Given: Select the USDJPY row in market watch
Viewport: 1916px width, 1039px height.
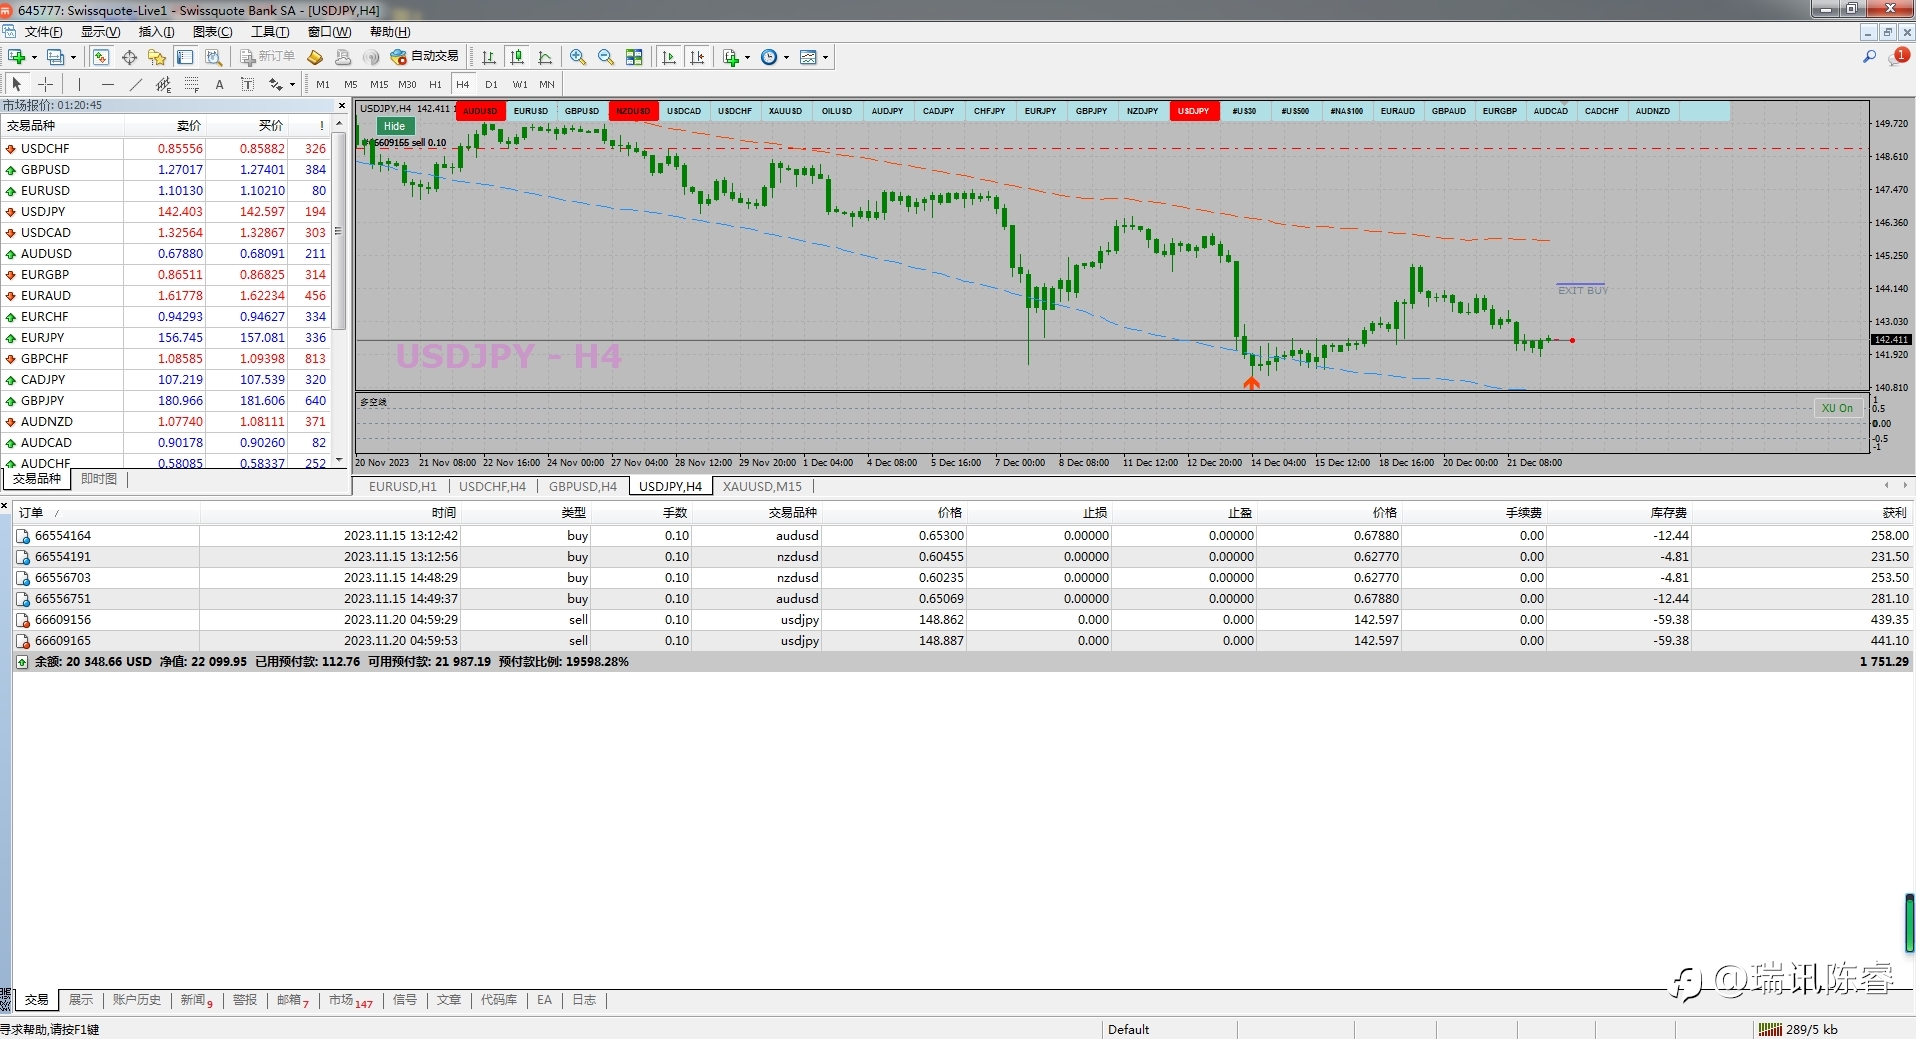Looking at the screenshot, I should click(43, 212).
